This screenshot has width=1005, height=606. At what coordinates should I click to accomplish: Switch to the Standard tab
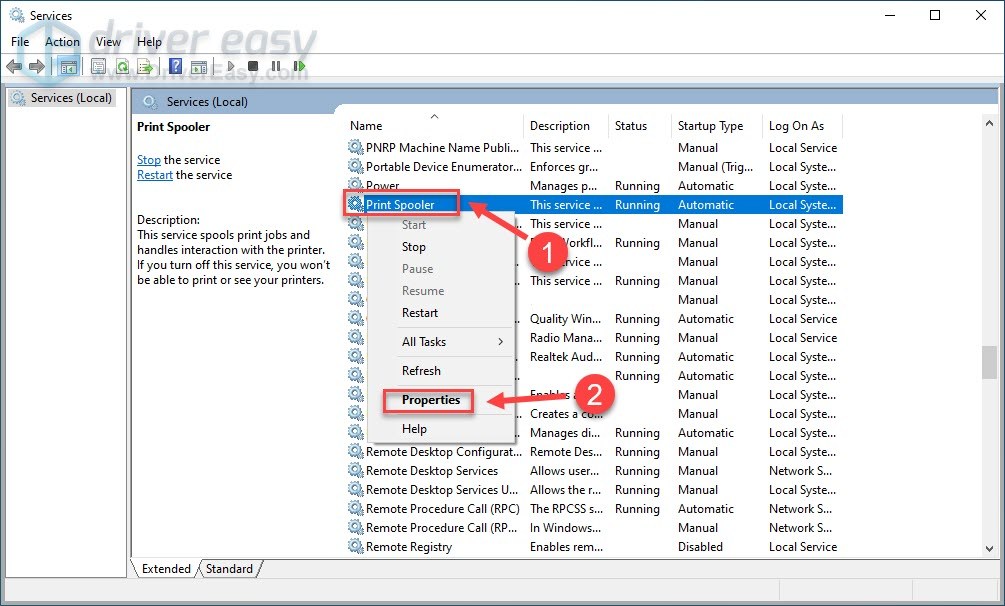229,569
